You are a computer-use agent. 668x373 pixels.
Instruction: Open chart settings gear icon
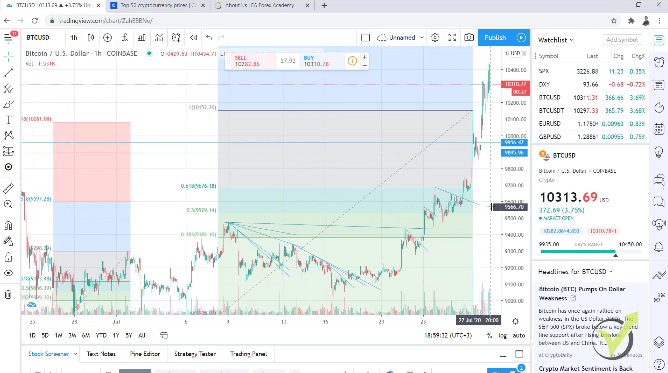pos(435,37)
